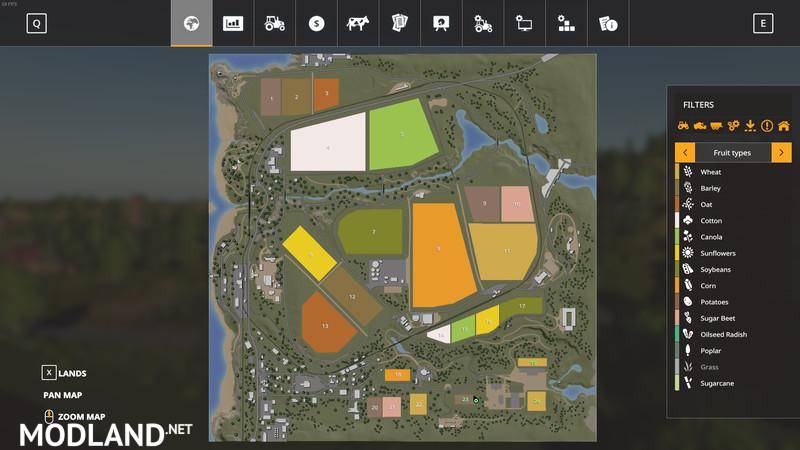The width and height of the screenshot is (800, 450).
Task: Click the E next-page key button
Action: pyautogui.click(x=763, y=23)
